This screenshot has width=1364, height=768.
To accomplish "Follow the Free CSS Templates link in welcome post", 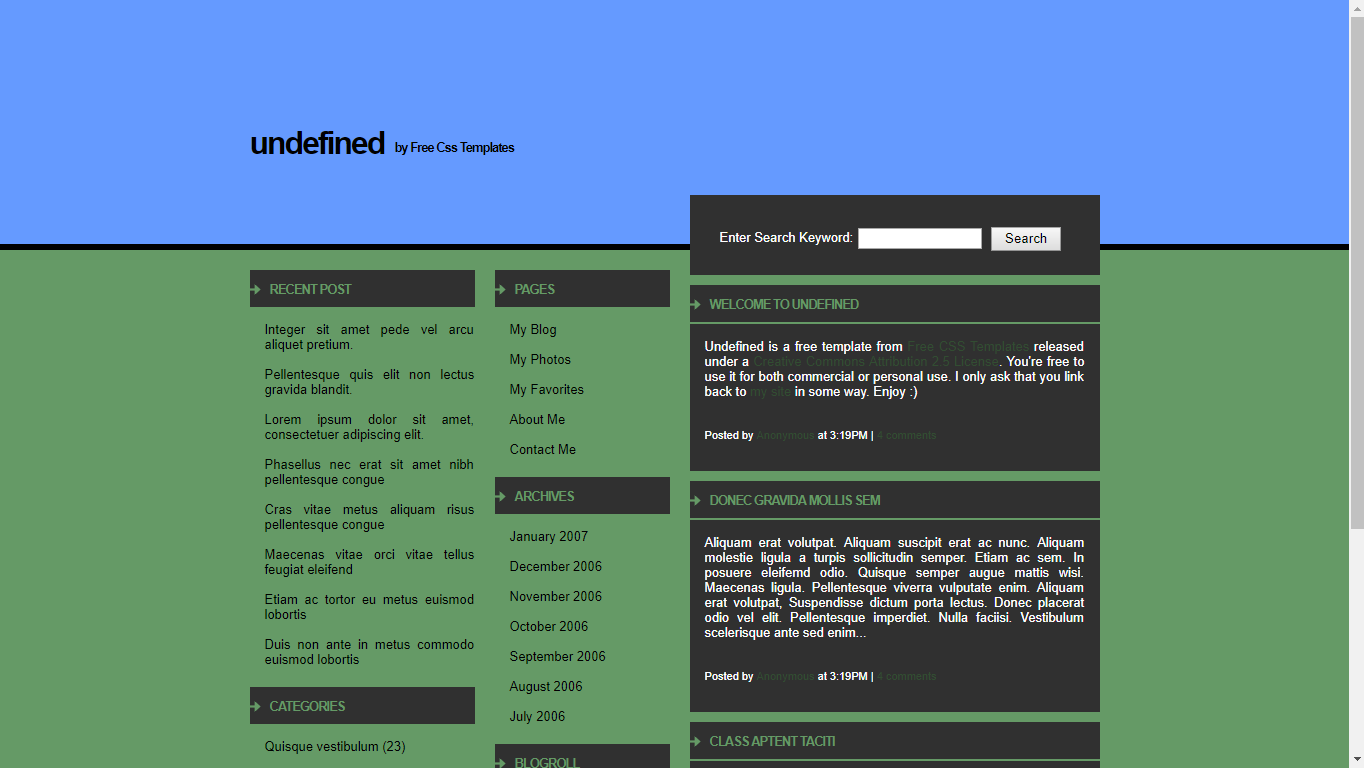I will [x=967, y=347].
